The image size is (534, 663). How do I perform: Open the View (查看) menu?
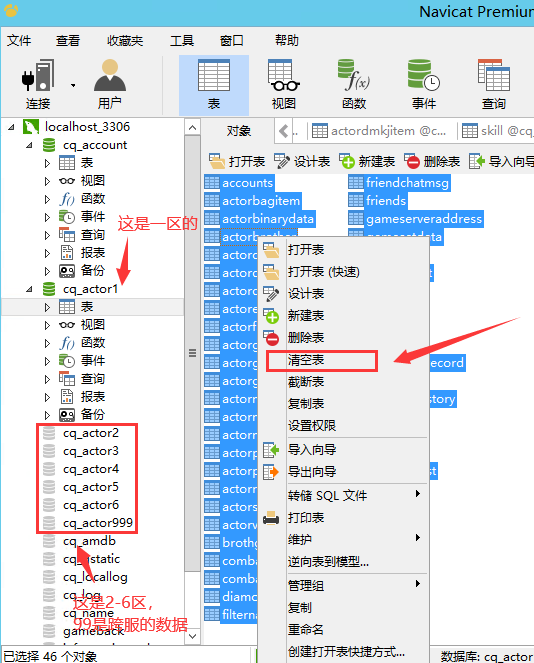tap(68, 40)
